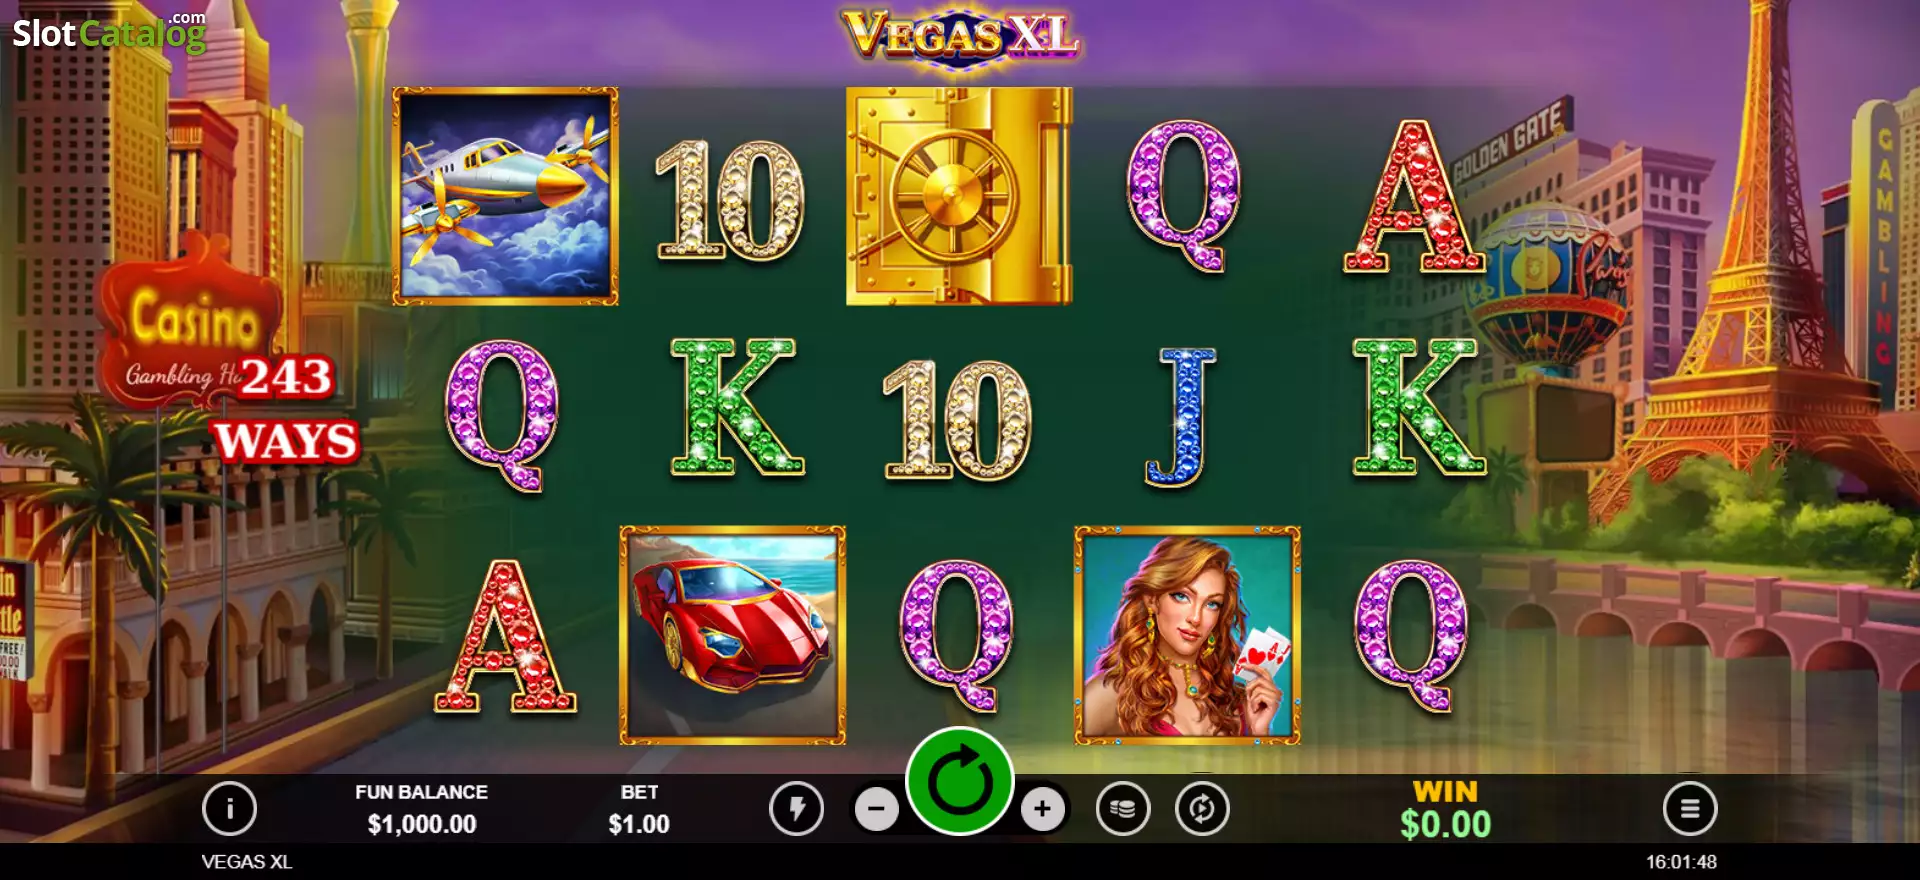Viewport: 1920px width, 880px height.
Task: Click the SlotCatalog.com logo
Action: tap(109, 32)
